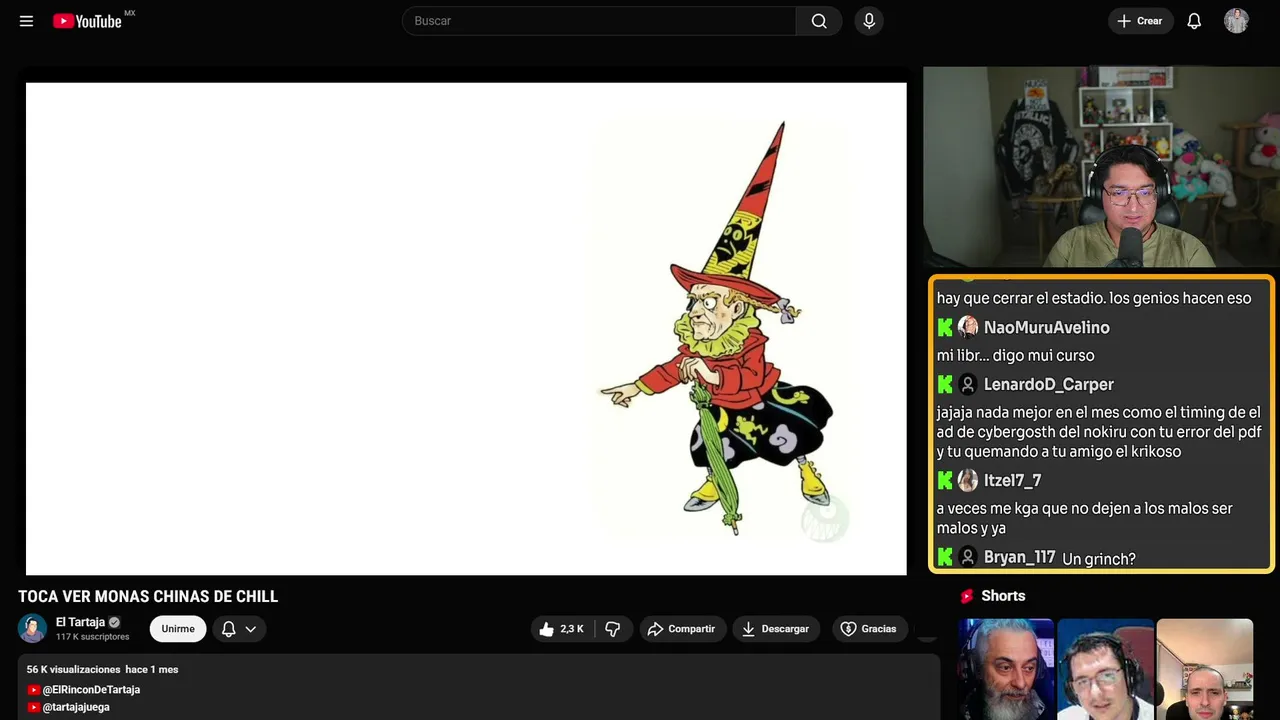The height and width of the screenshot is (720, 1280).
Task: Click the video player wizard frame
Action: (x=466, y=329)
